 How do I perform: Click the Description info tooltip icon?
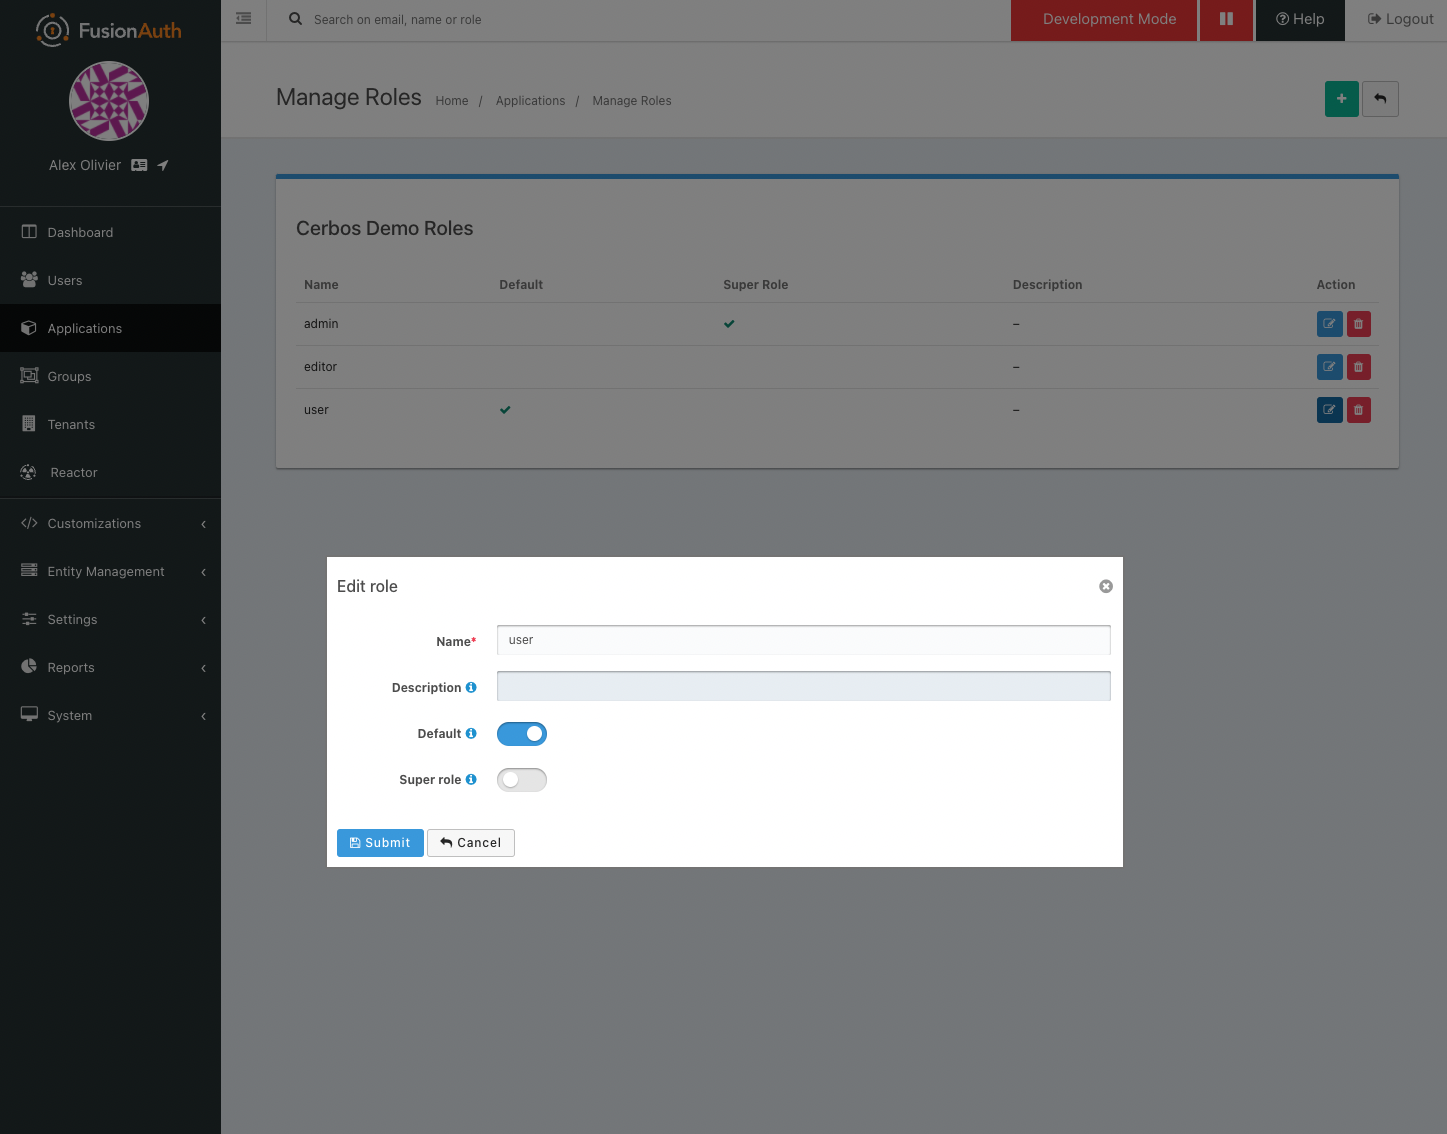(x=471, y=687)
